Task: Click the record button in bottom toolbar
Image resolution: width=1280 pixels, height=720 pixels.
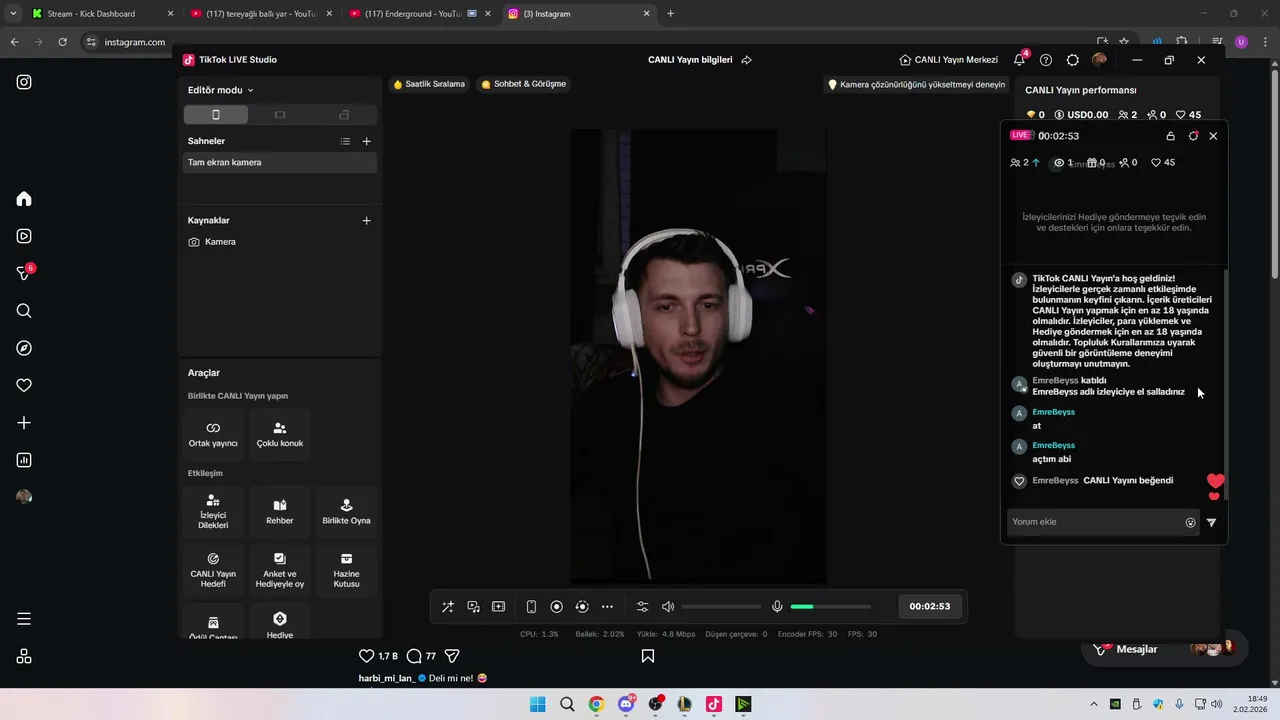Action: pos(557,607)
